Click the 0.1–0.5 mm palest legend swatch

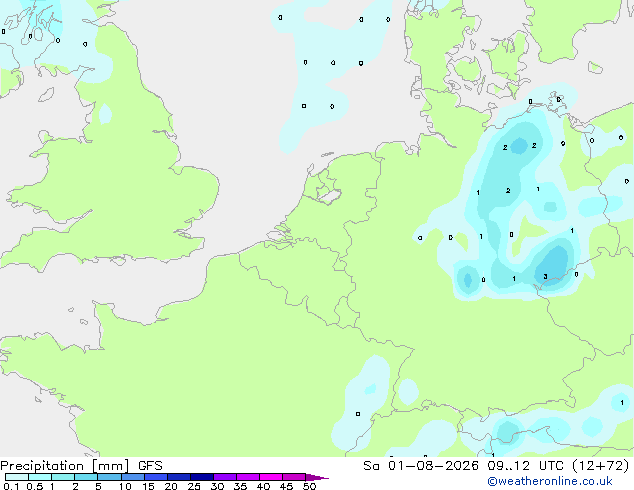tap(17, 477)
